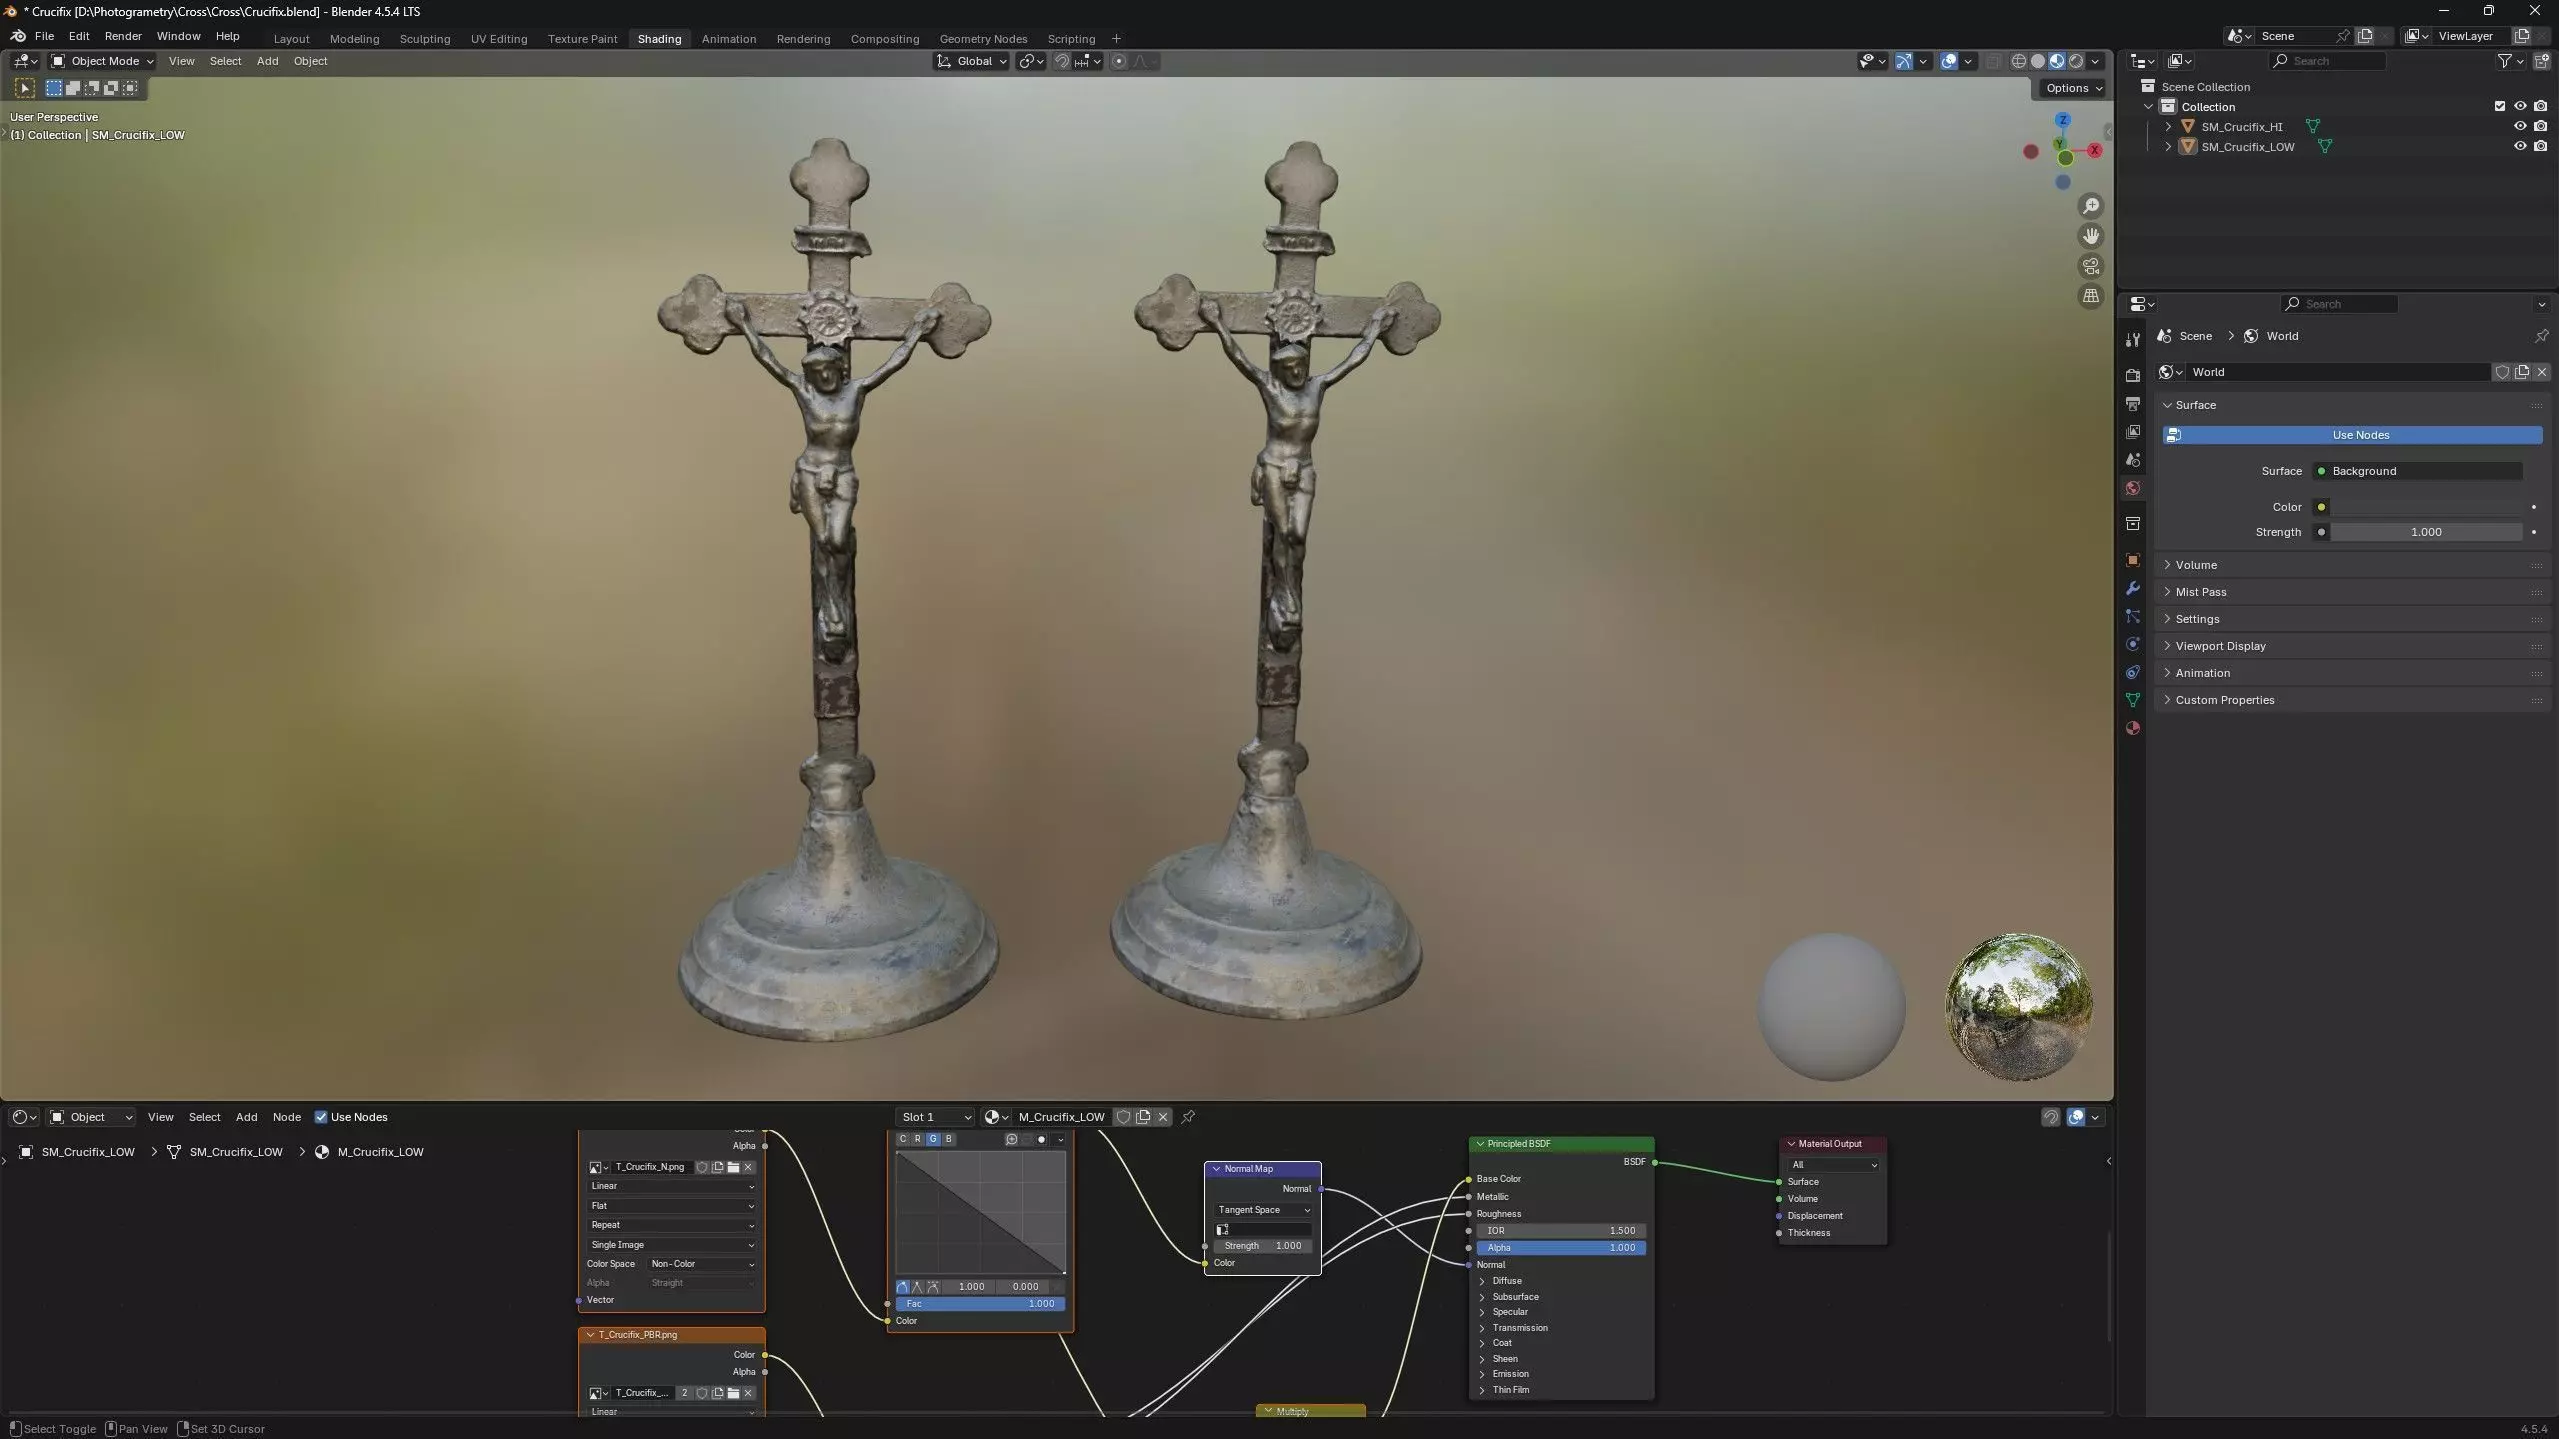Click the world Use Nodes button
2559x1439 pixels.
click(x=2360, y=435)
